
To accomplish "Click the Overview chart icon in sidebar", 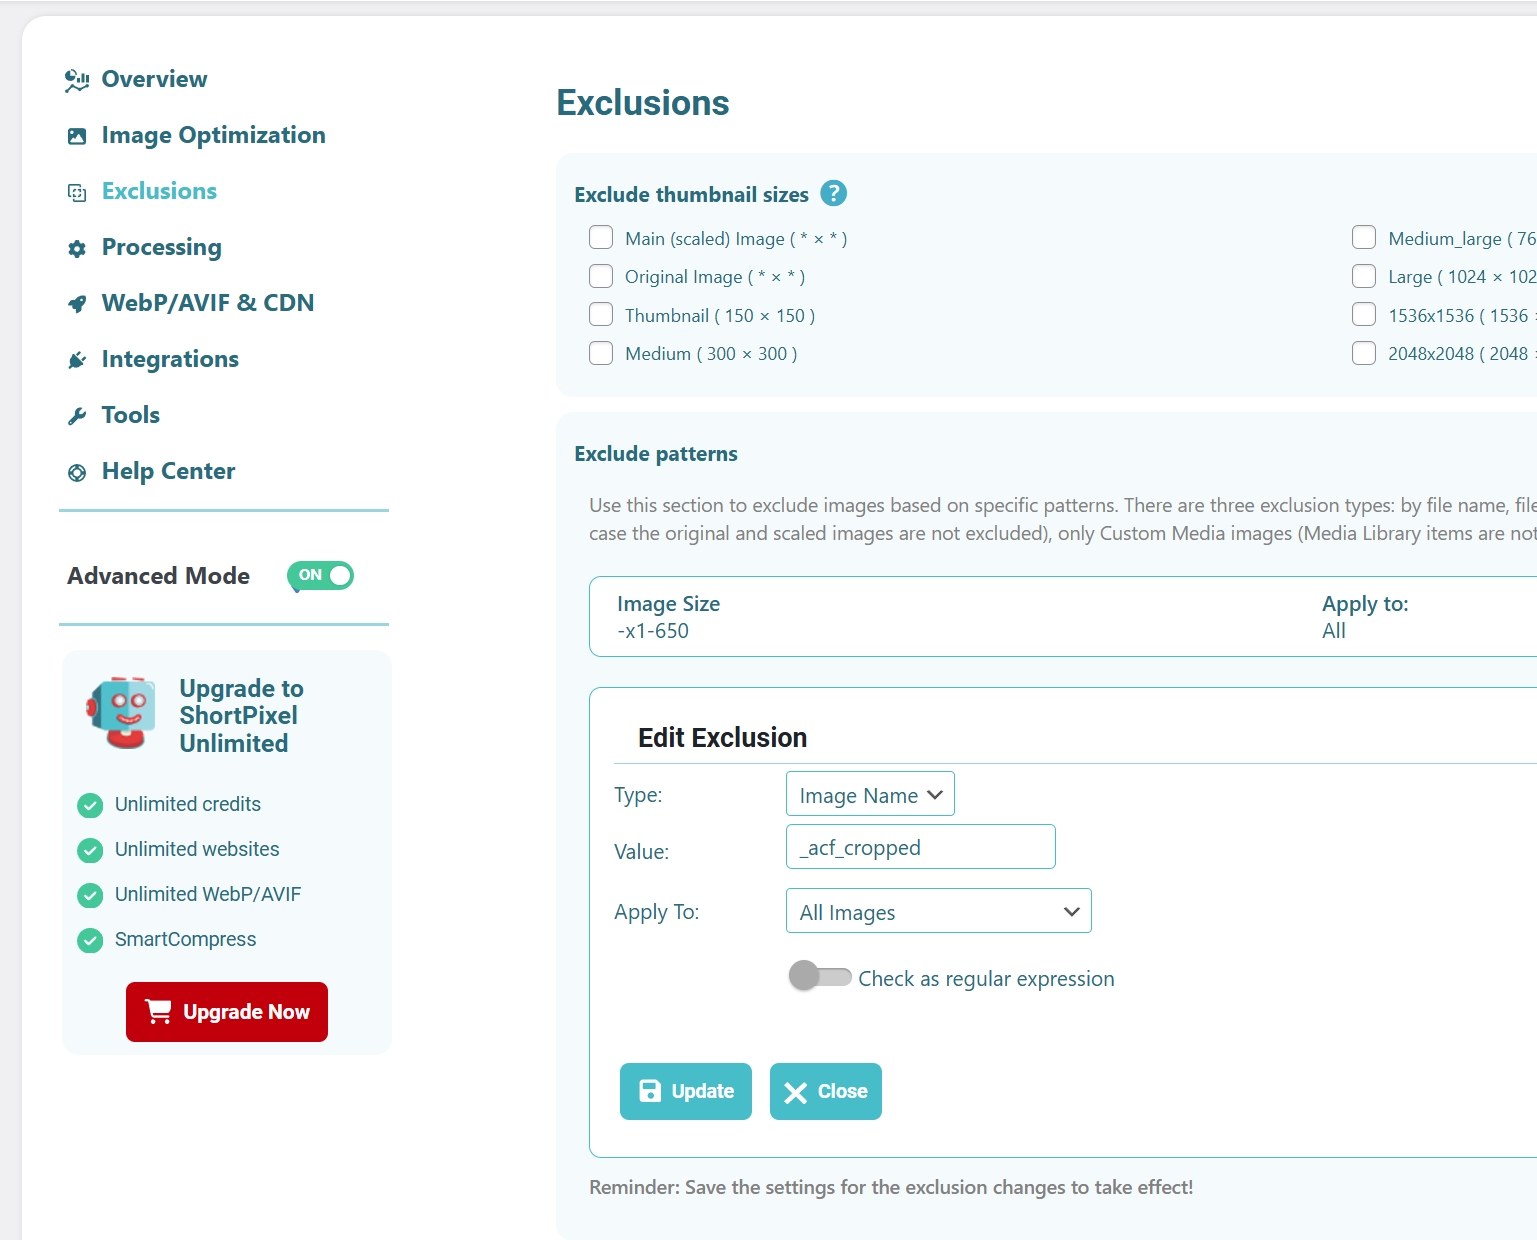I will (77, 79).
